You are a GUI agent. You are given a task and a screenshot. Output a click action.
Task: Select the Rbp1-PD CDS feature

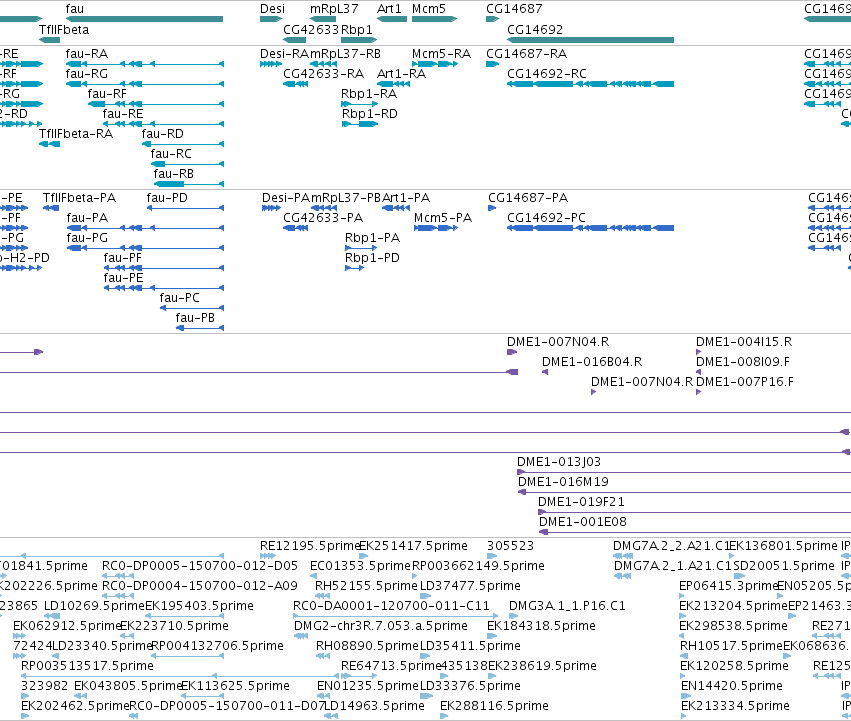(354, 268)
